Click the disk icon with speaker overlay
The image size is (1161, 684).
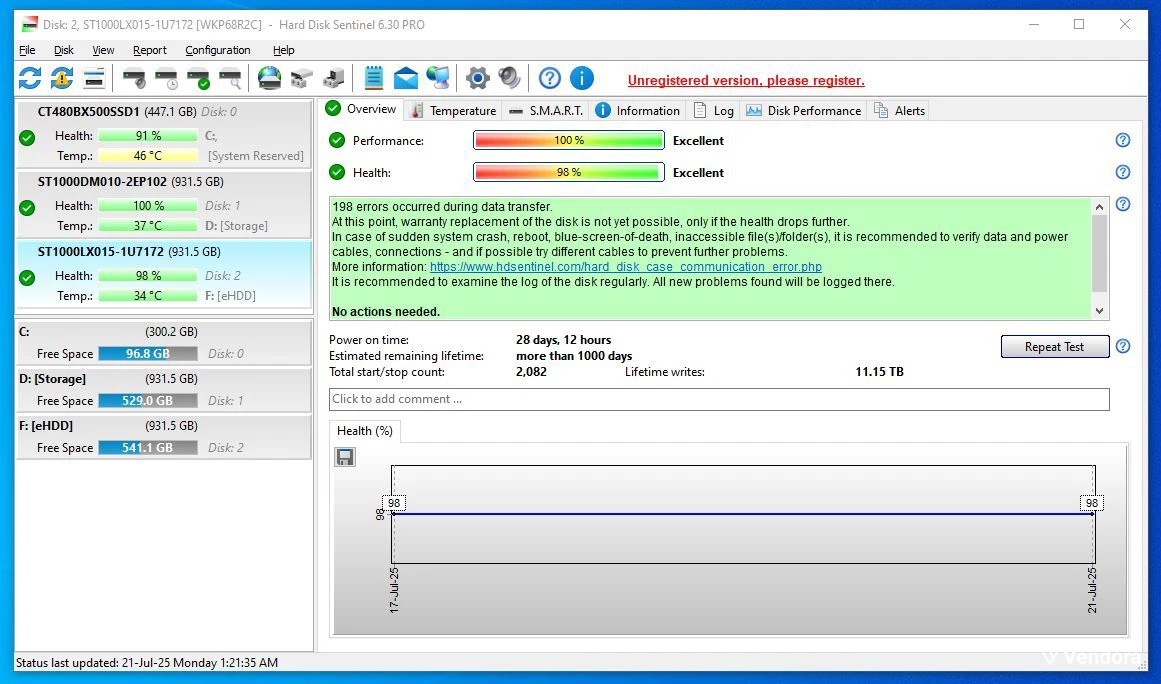point(134,78)
